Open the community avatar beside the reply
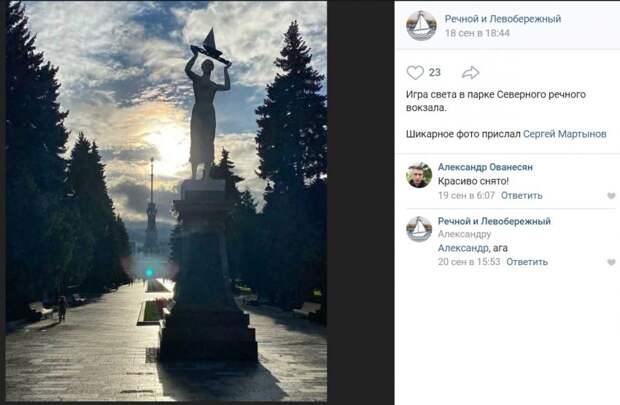Viewport: 620px width, 405px height. pos(419,229)
